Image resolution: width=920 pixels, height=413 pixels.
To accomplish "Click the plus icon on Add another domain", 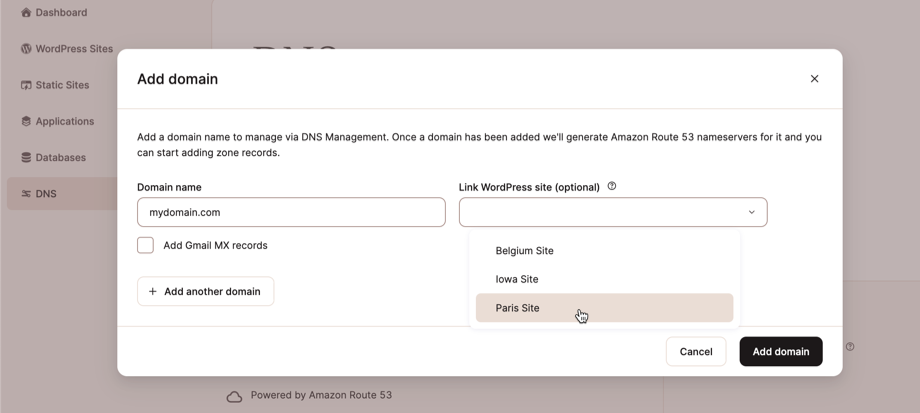I will click(x=153, y=292).
